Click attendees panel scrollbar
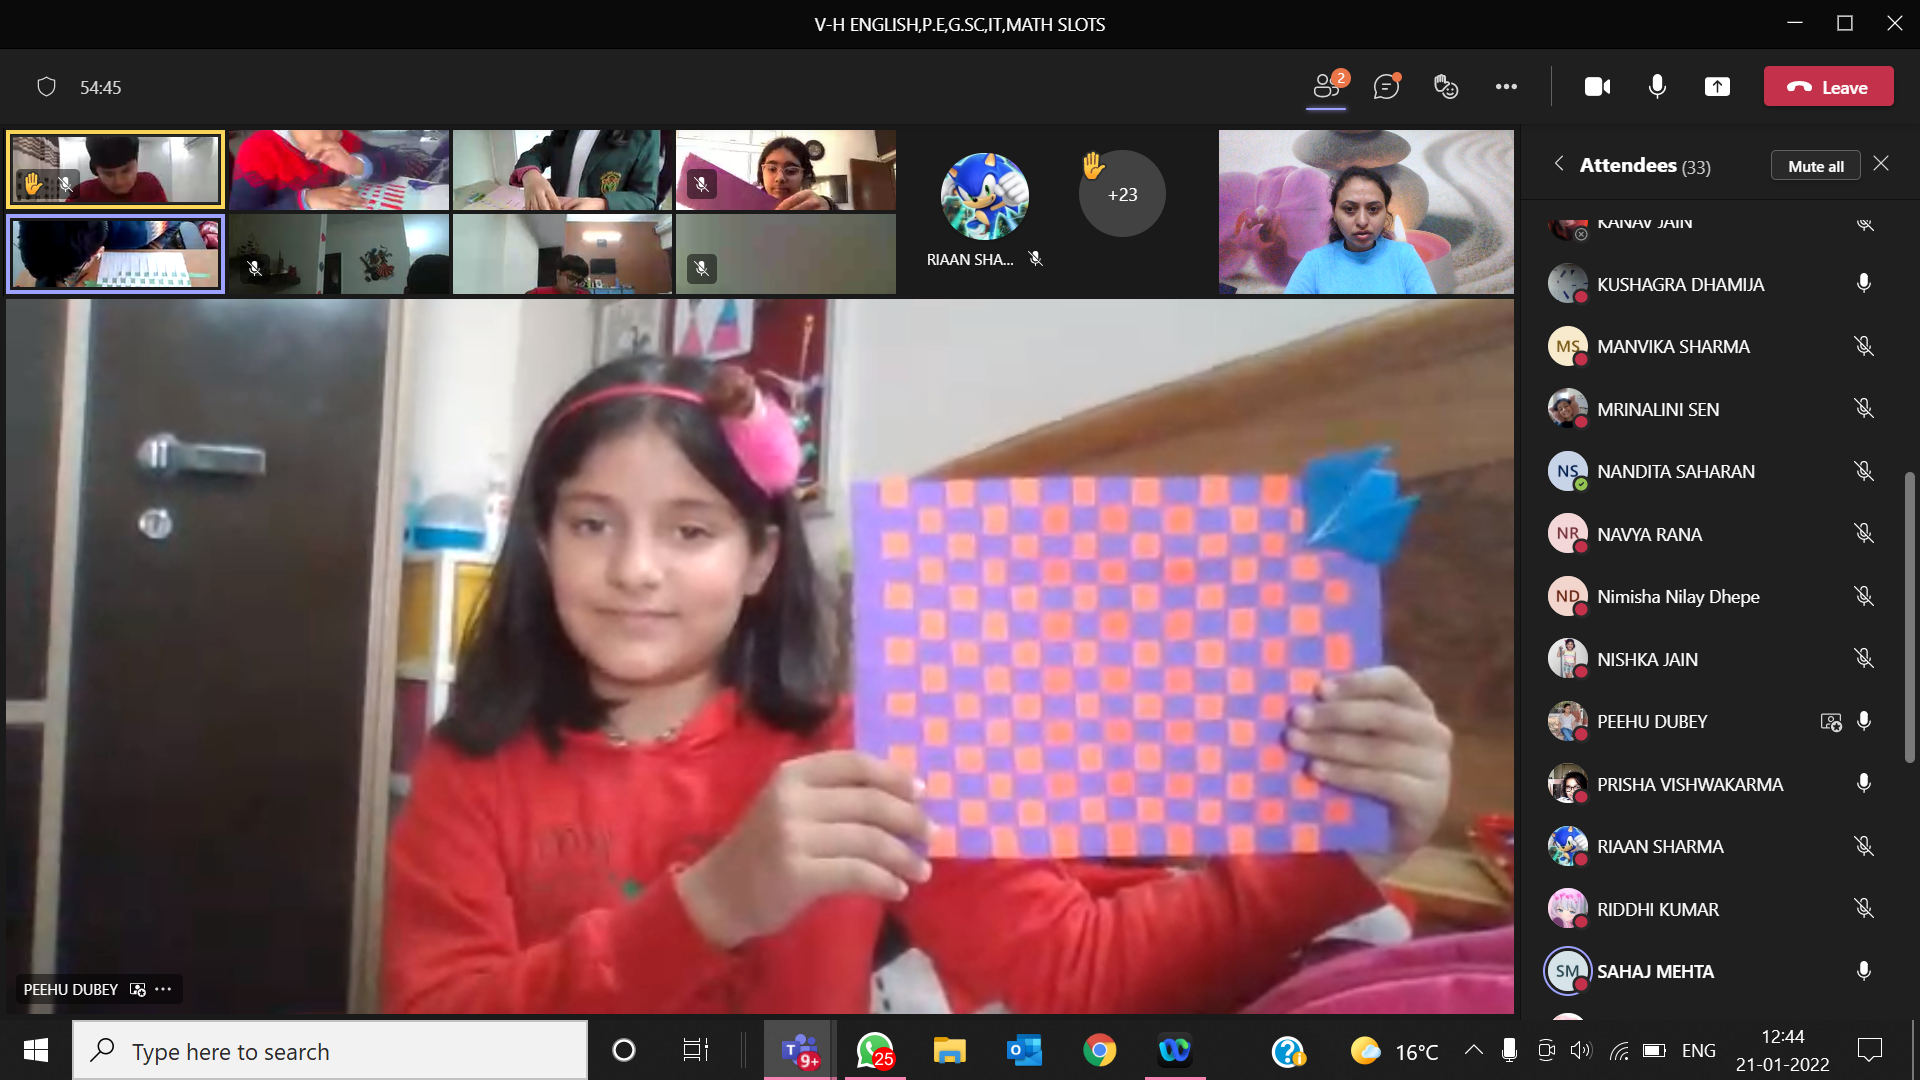The width and height of the screenshot is (1920, 1080). (1909, 616)
